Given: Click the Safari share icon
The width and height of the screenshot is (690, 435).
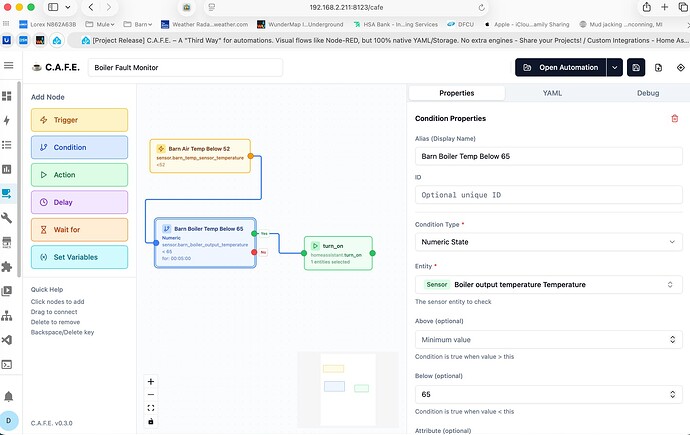Looking at the screenshot, I should 646,7.
